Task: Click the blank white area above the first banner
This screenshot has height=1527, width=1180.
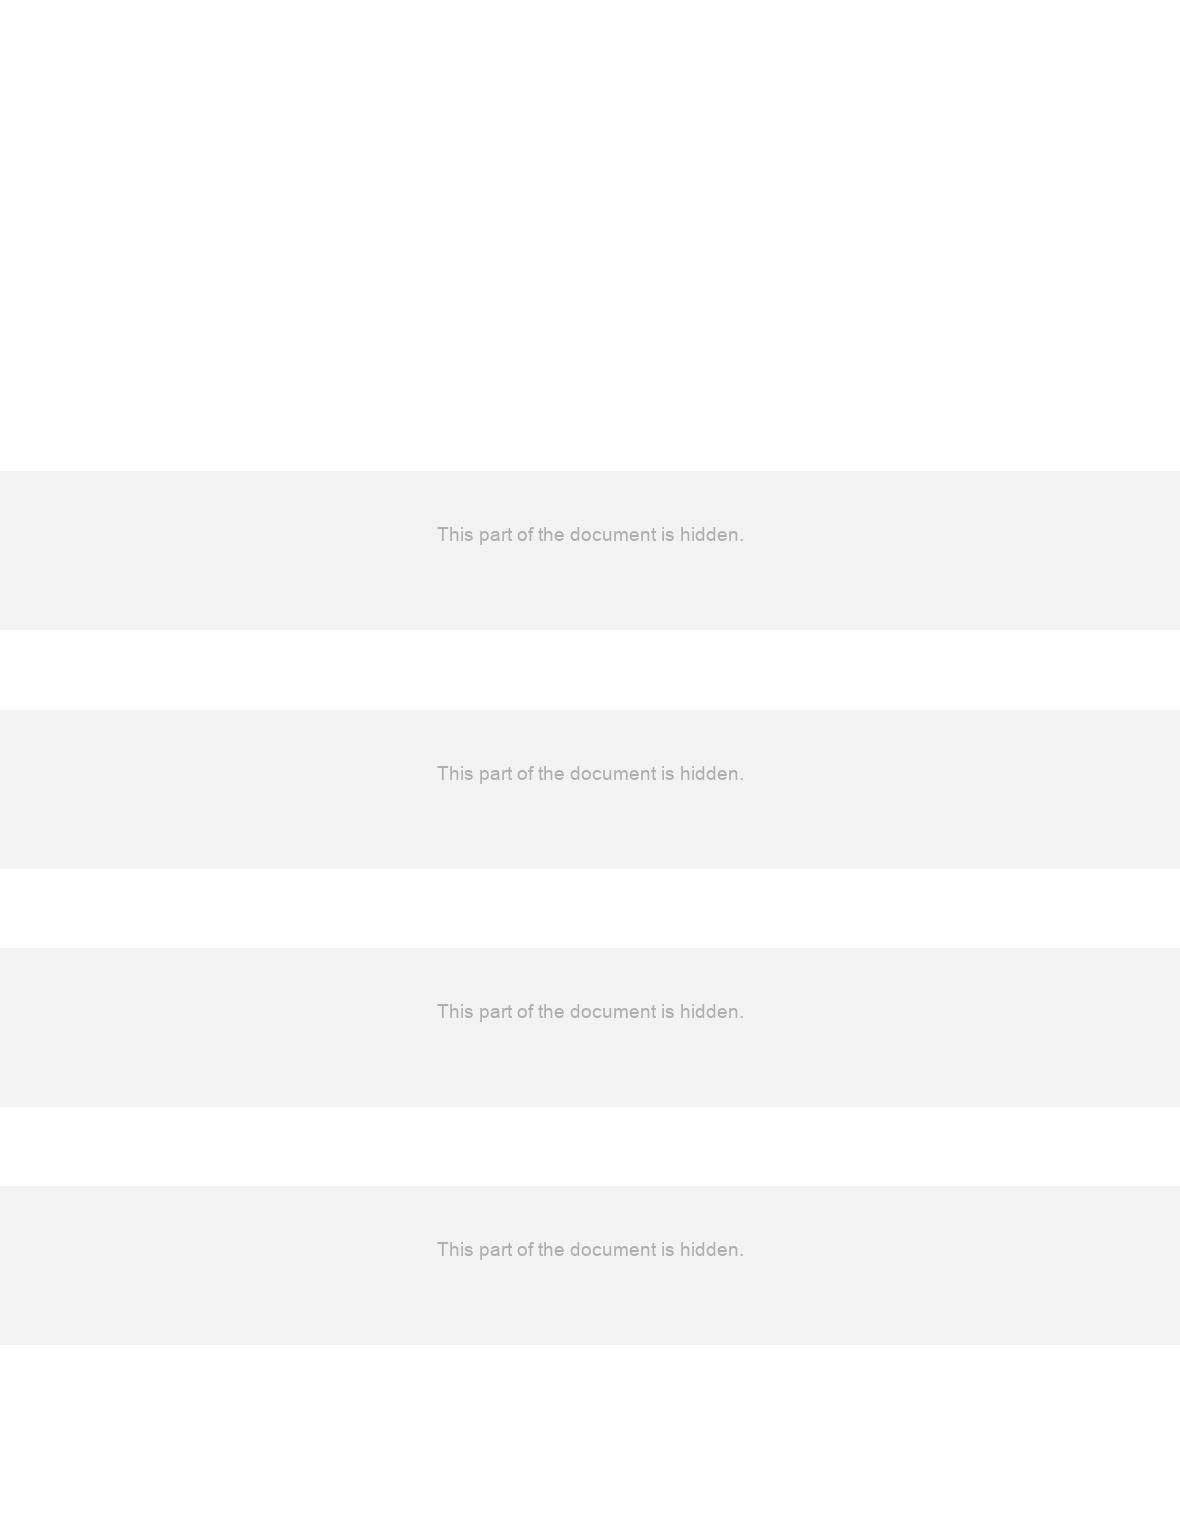Action: (590, 235)
